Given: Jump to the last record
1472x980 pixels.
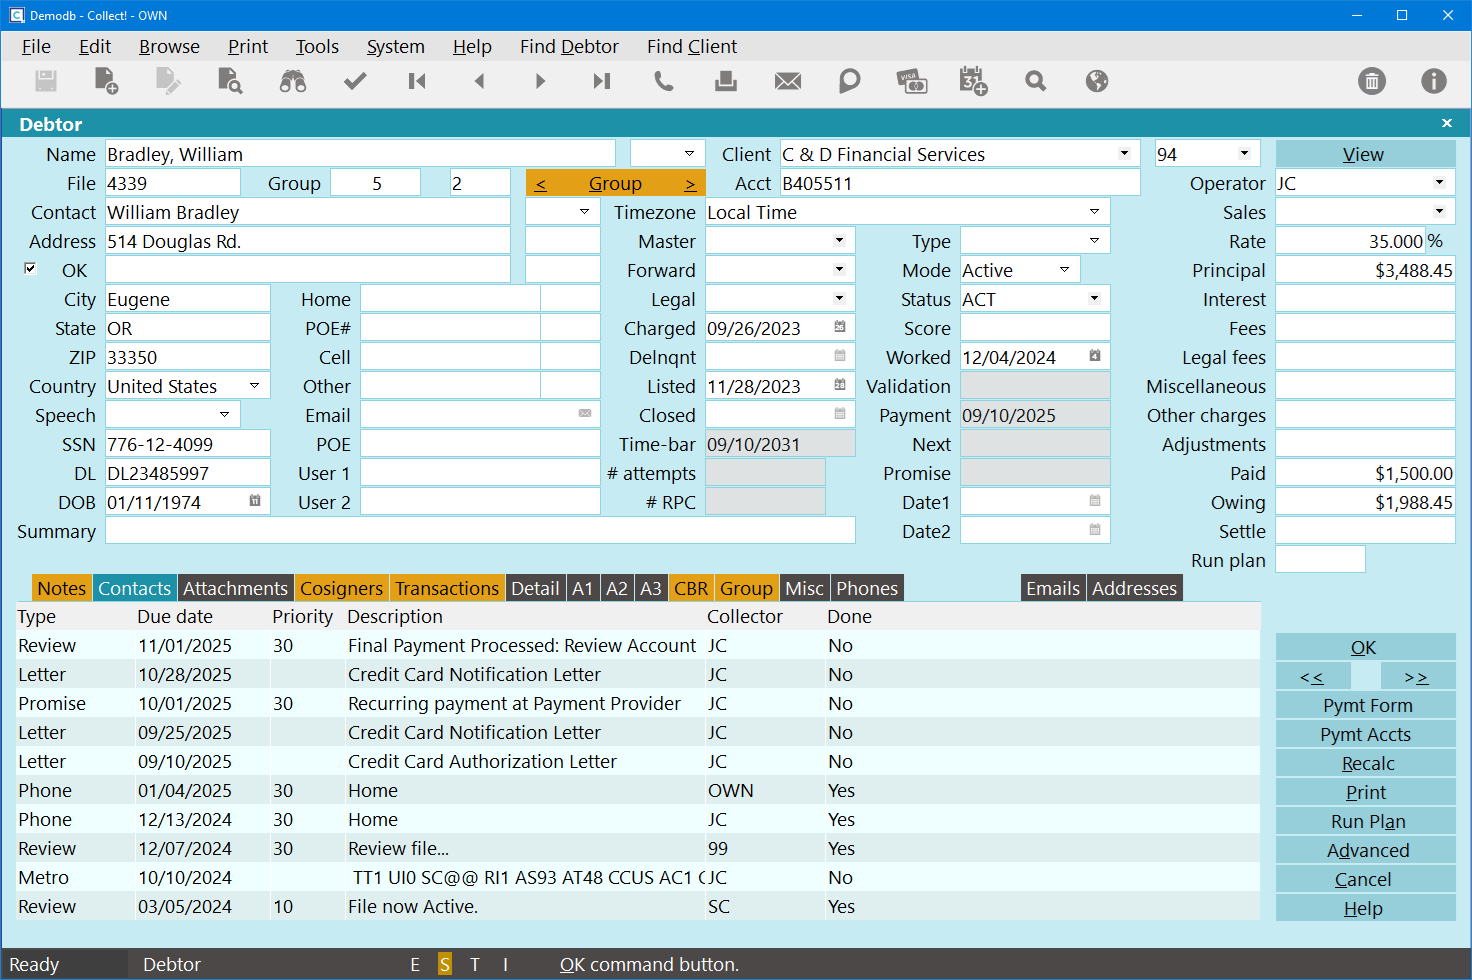Looking at the screenshot, I should (601, 81).
